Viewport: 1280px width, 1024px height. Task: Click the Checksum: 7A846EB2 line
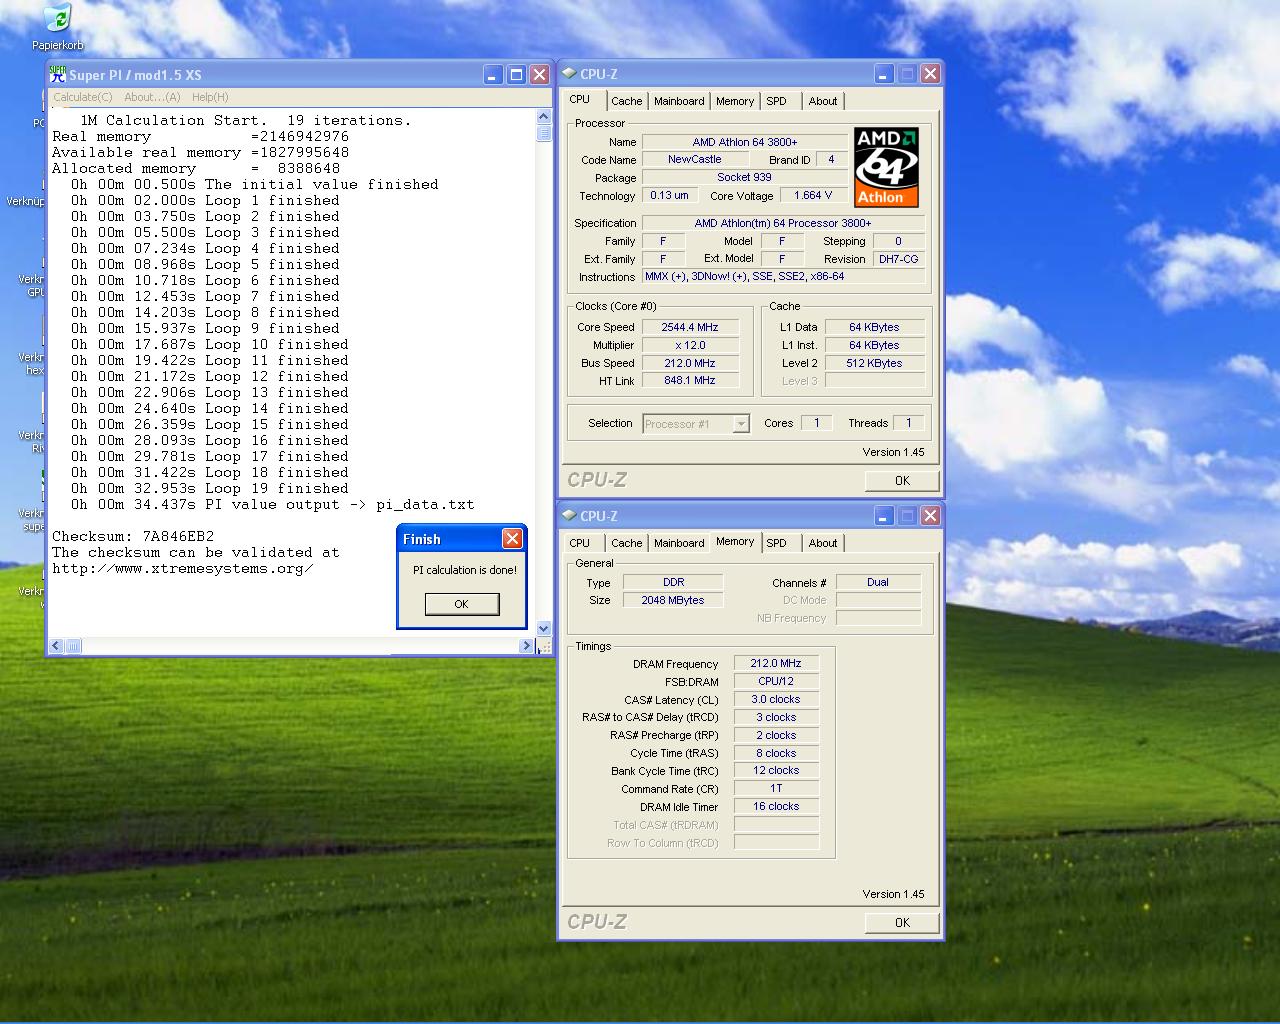tap(133, 536)
